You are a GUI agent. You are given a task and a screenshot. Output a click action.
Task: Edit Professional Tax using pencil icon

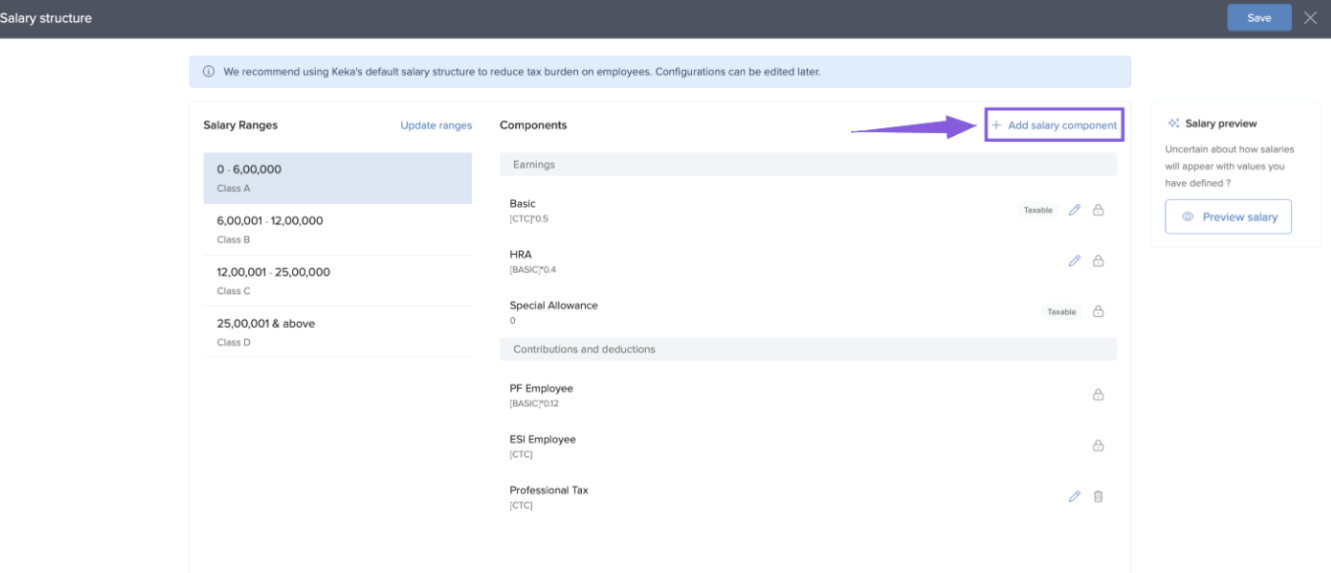coord(1075,497)
